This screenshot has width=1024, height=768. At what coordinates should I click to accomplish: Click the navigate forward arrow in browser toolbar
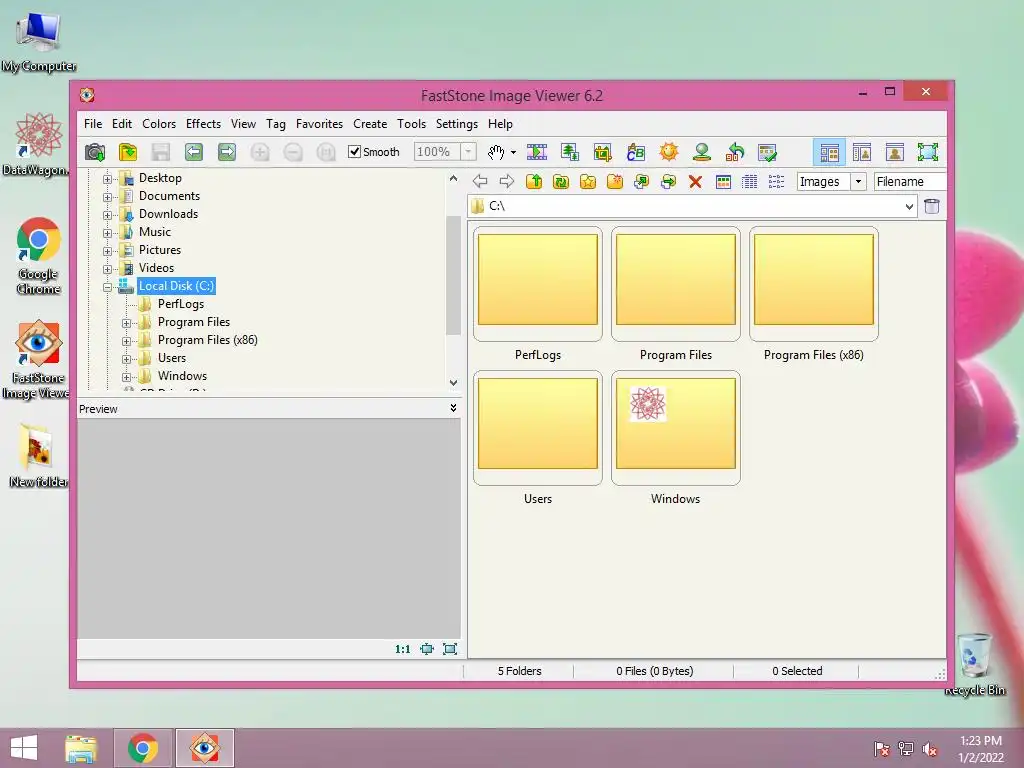point(507,182)
